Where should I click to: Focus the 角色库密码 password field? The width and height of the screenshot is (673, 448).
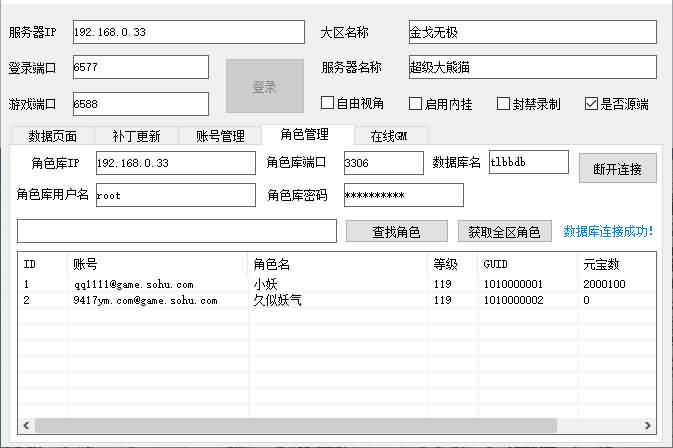click(404, 195)
